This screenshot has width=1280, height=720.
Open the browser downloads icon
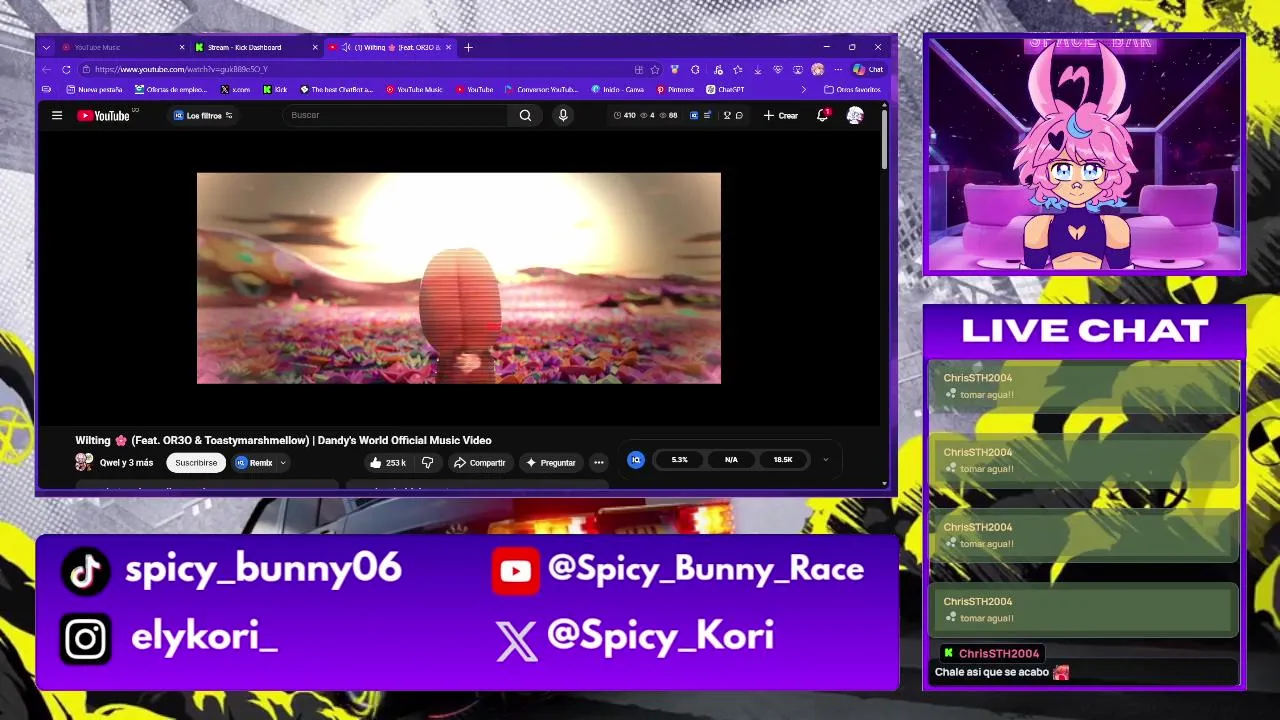[x=757, y=69]
